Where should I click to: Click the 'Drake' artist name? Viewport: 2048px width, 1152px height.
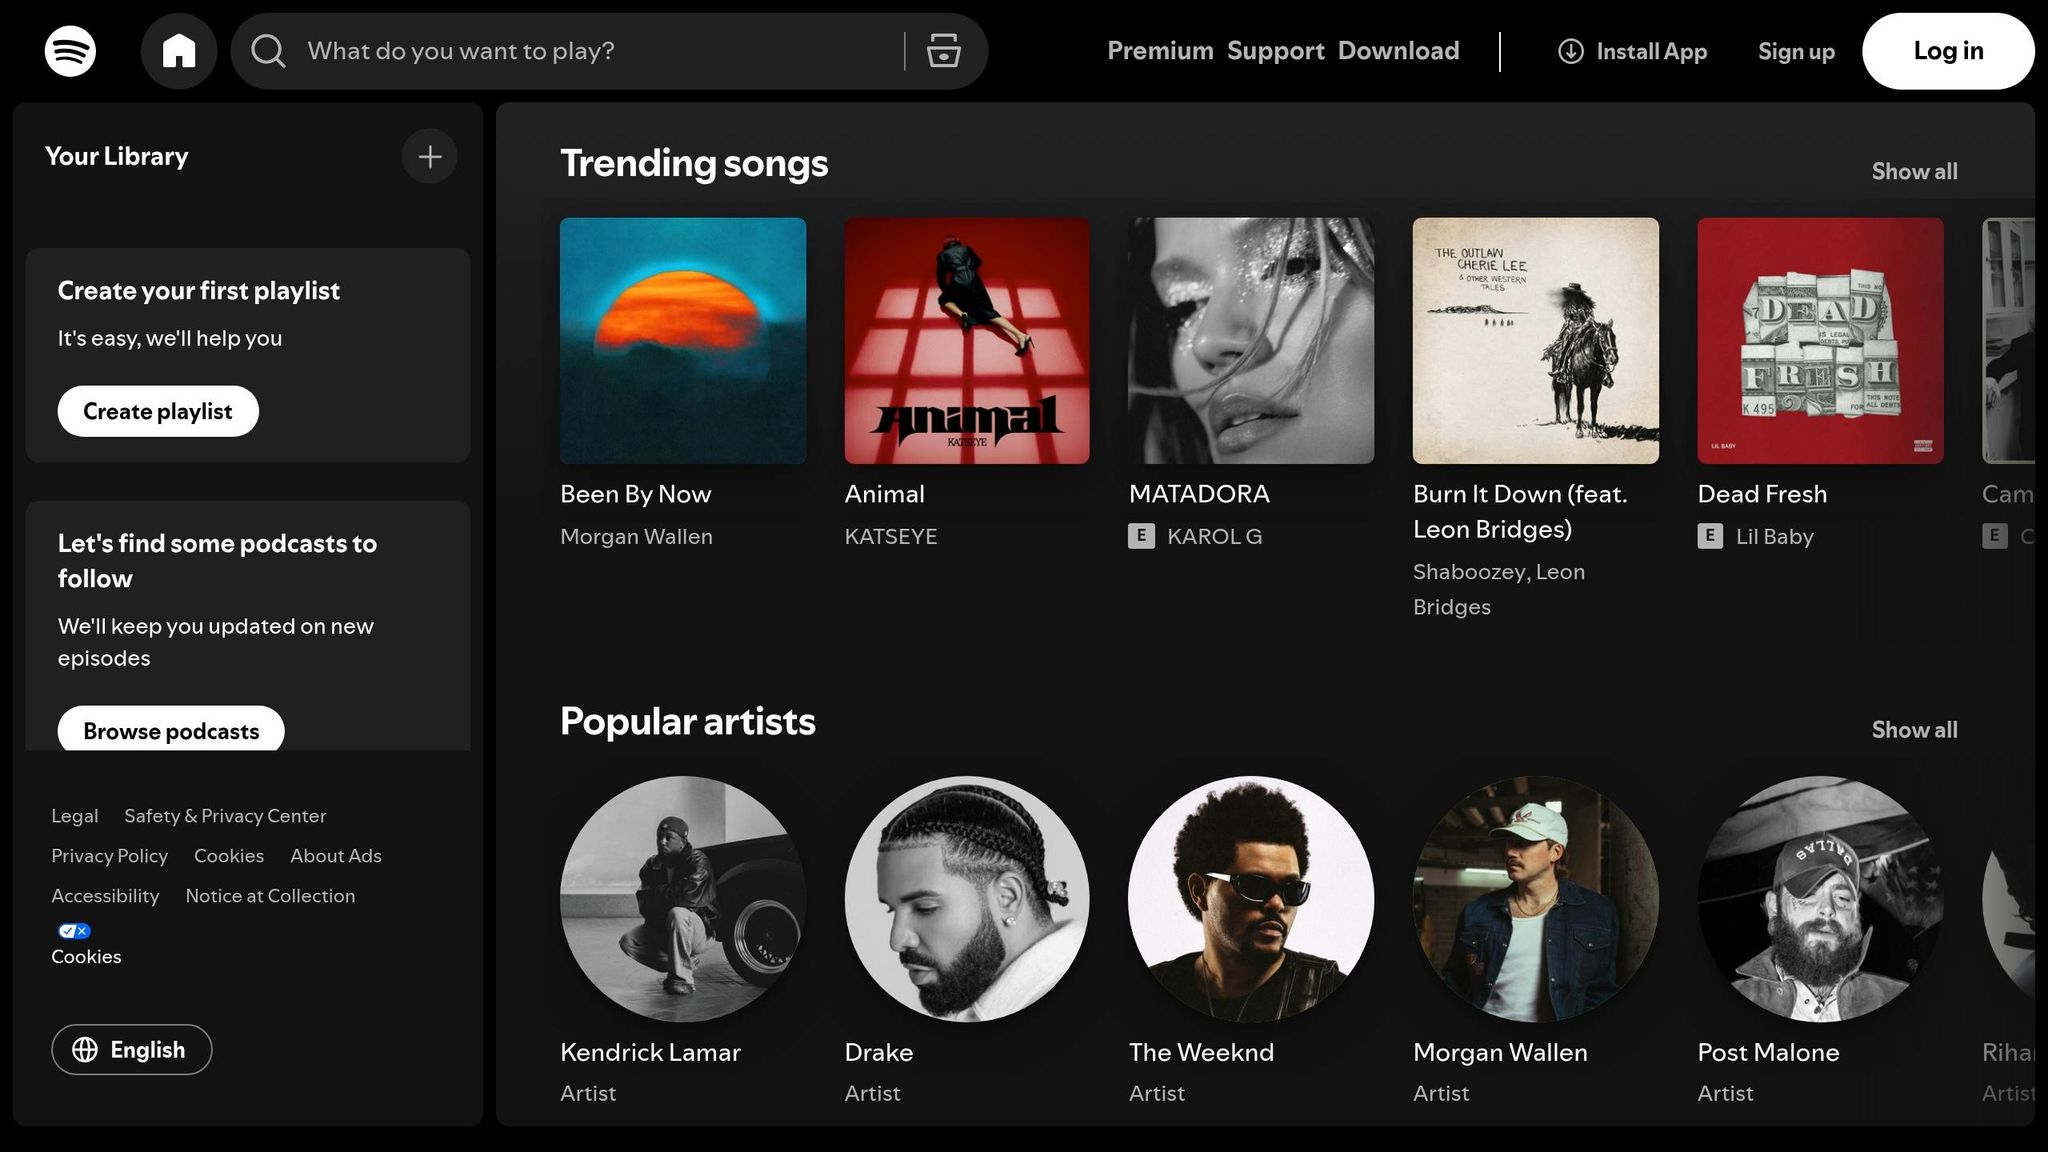[x=879, y=1052]
